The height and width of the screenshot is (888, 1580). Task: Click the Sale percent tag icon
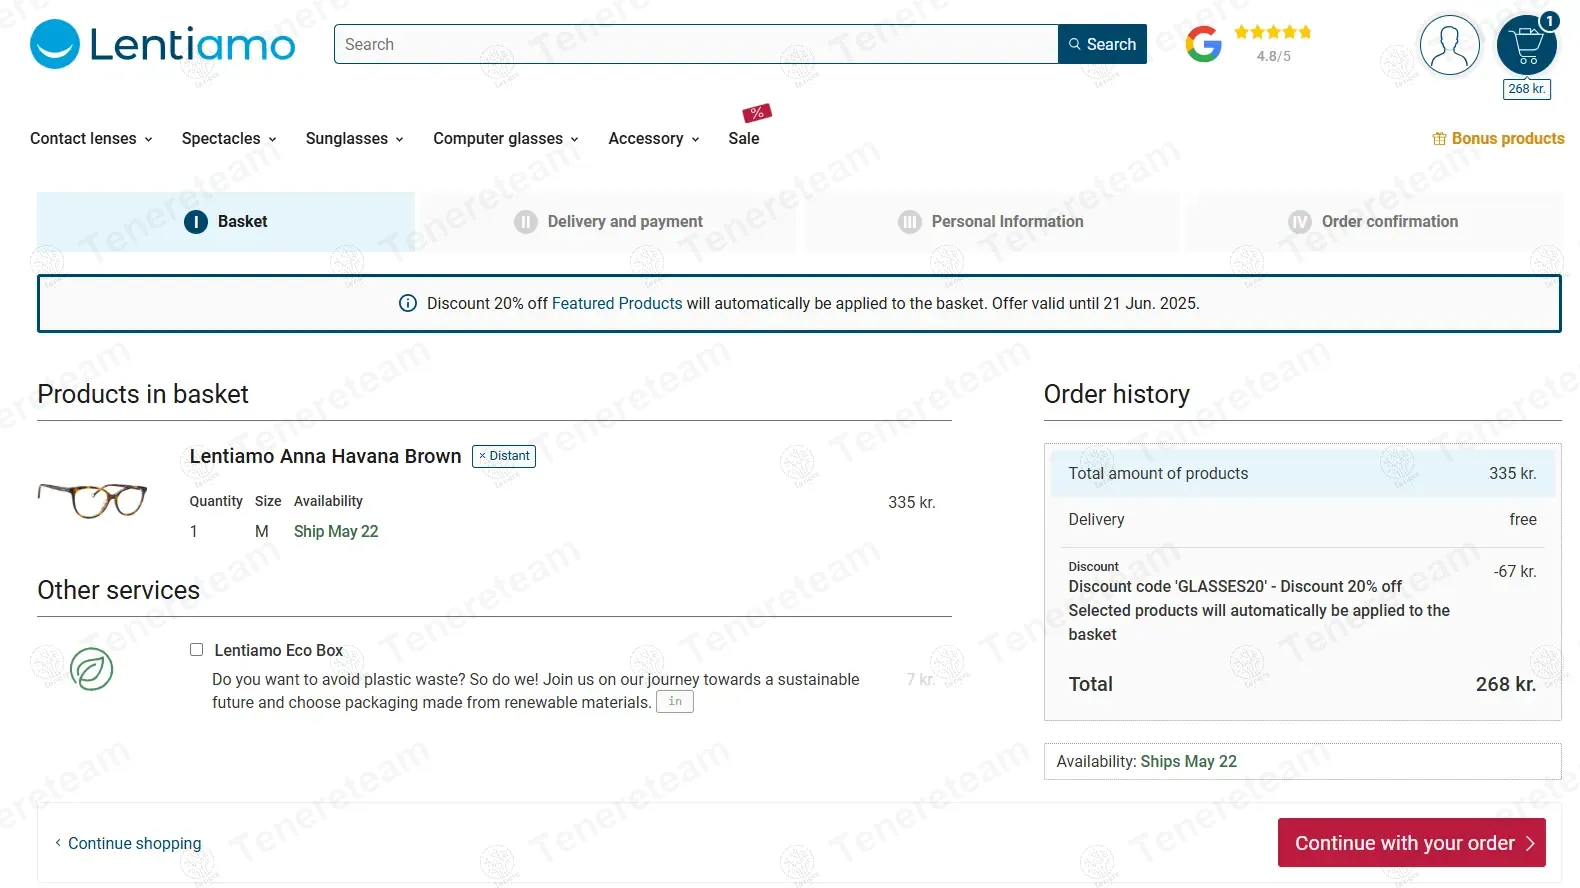click(x=757, y=113)
